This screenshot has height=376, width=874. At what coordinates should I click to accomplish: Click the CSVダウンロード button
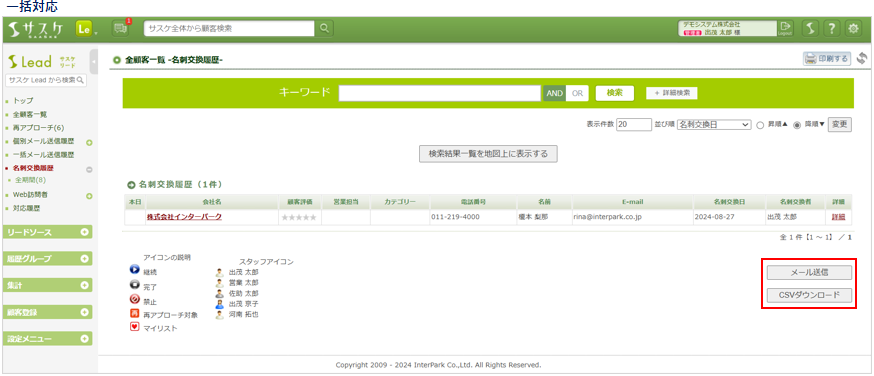(x=809, y=295)
